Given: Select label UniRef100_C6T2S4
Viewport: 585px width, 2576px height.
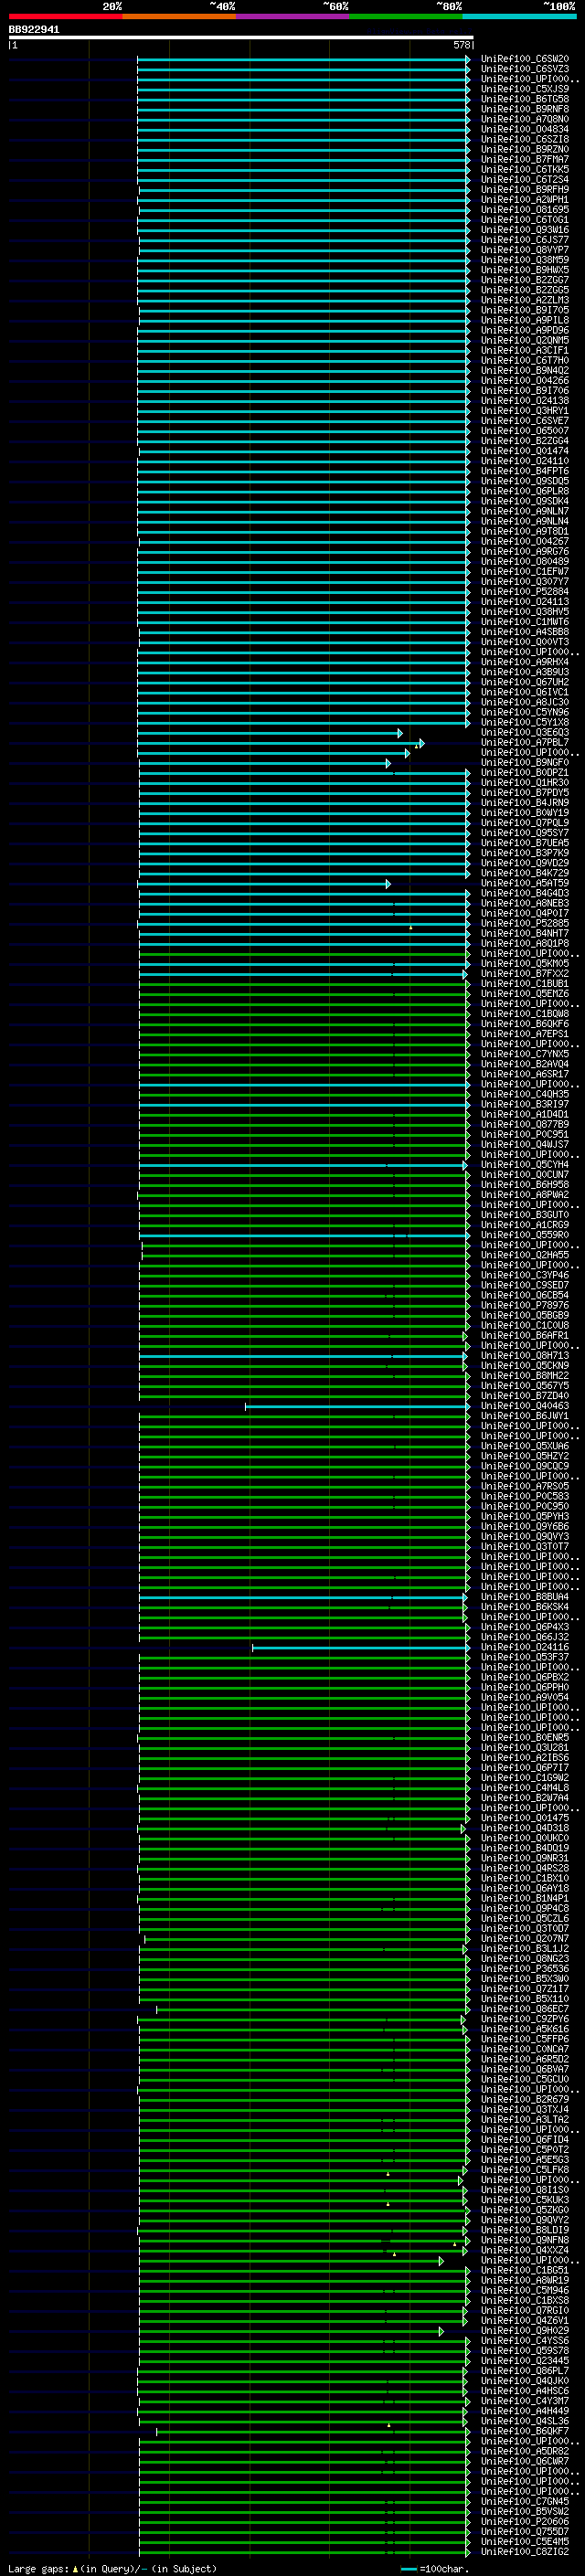Looking at the screenshot, I should click(525, 180).
